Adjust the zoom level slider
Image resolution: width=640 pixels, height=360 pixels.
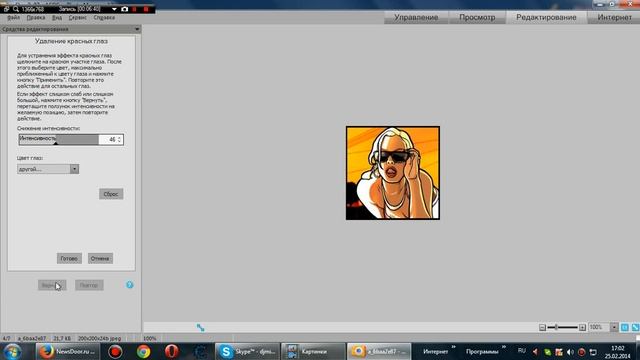tap(562, 327)
